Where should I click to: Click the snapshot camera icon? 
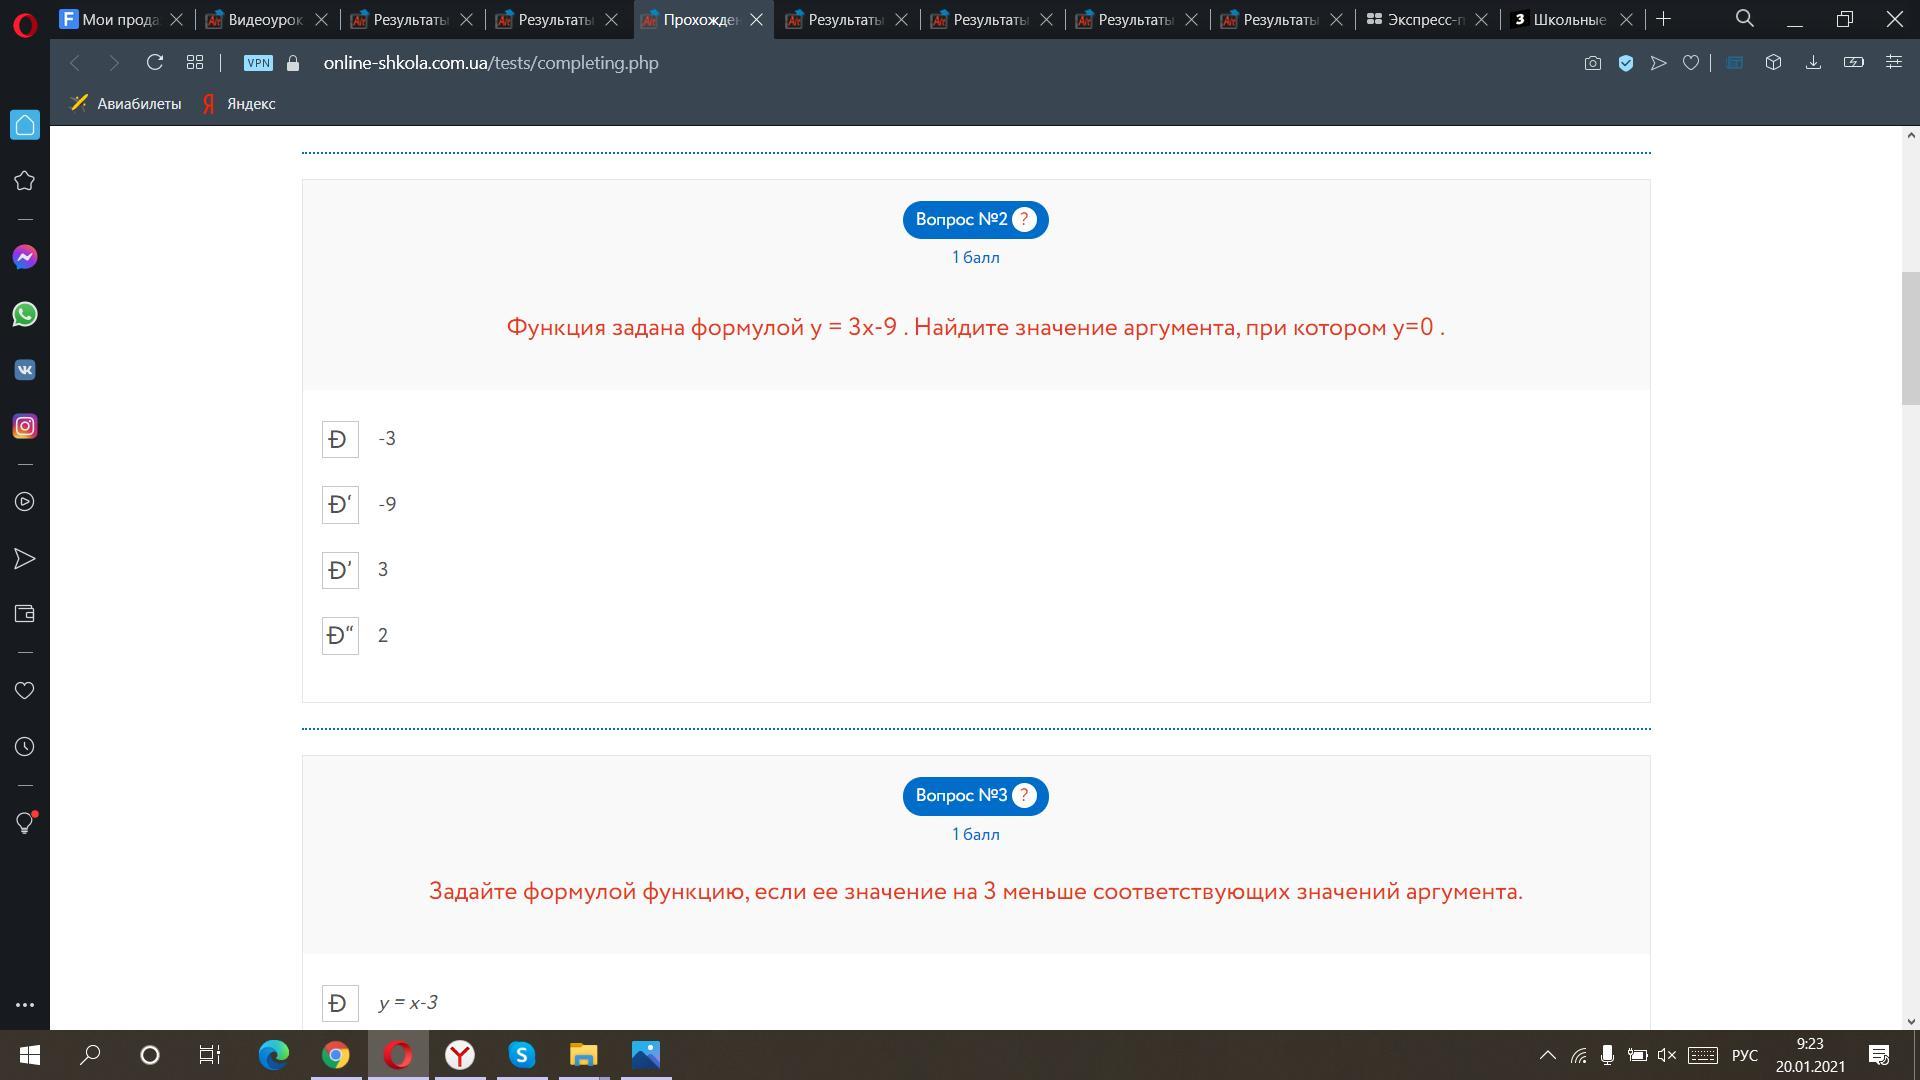(x=1592, y=63)
